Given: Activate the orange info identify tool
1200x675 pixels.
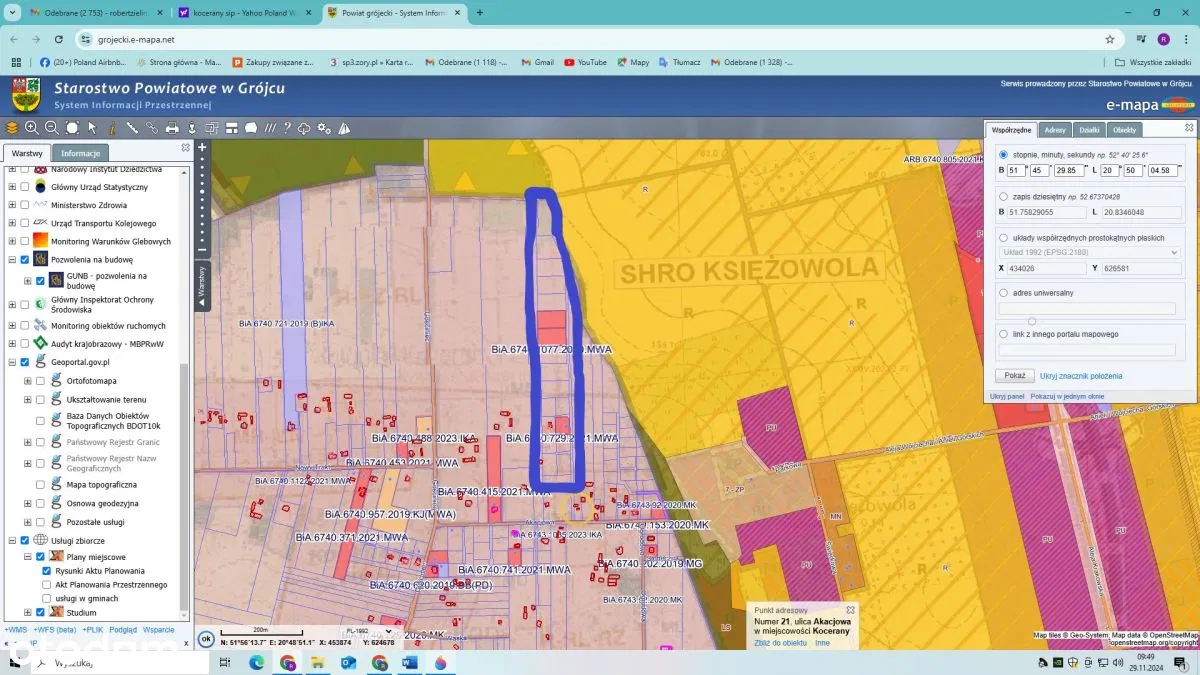Looking at the screenshot, I should pos(111,128).
